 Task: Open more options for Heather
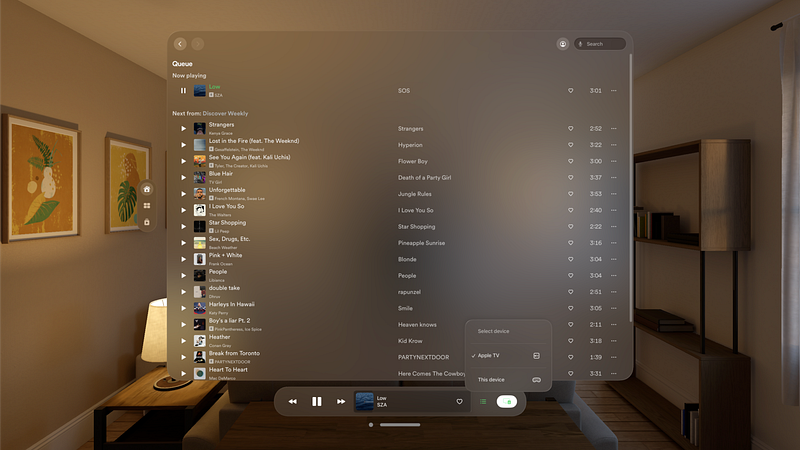coord(614,341)
